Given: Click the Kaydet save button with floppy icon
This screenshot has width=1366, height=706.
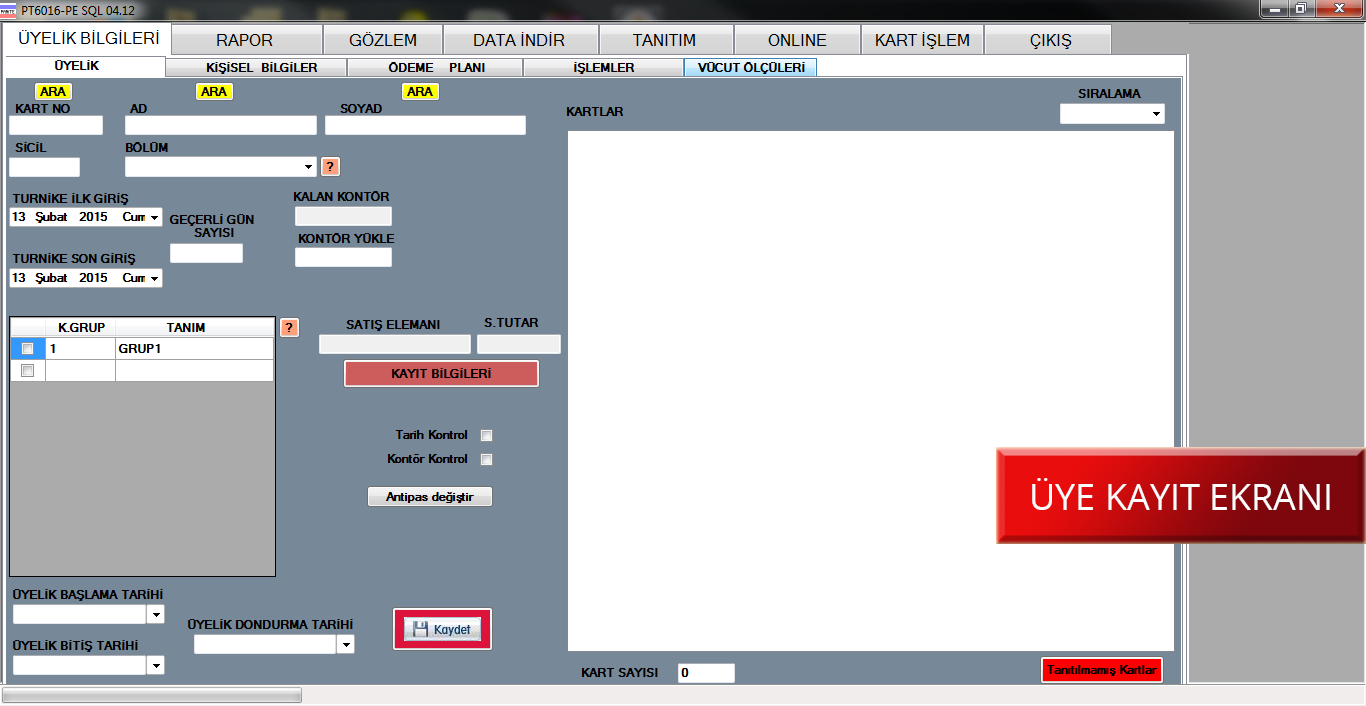Looking at the screenshot, I should 442,629.
